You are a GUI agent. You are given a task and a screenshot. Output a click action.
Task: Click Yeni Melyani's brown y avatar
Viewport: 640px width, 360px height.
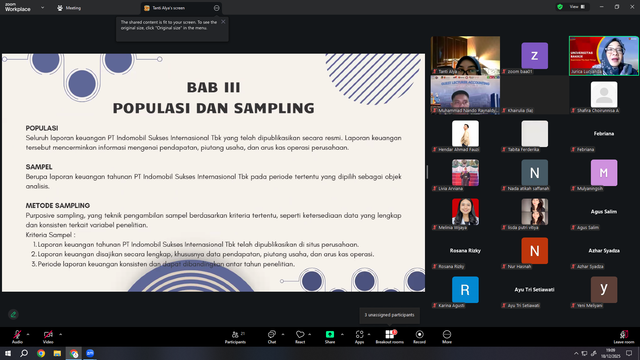coord(604,289)
